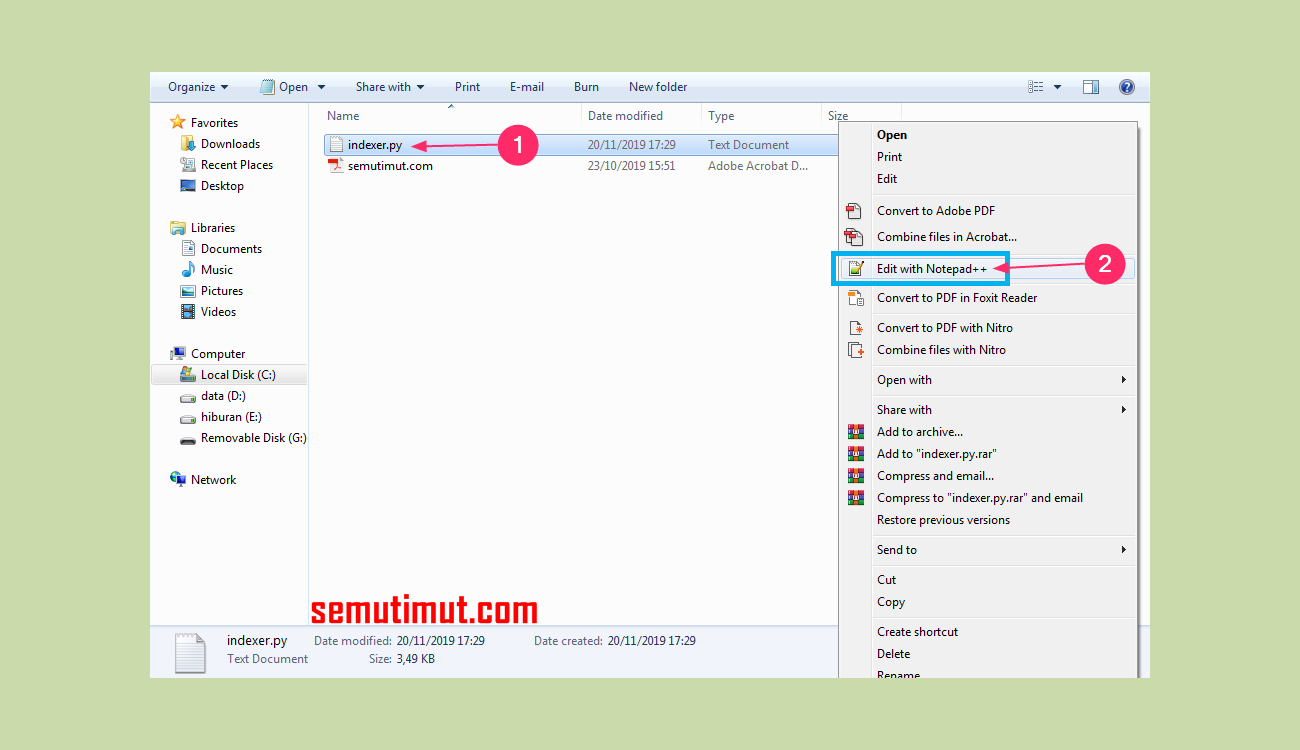Image resolution: width=1300 pixels, height=750 pixels.
Task: Click the Downloads icon under Favorites
Action: 188,143
